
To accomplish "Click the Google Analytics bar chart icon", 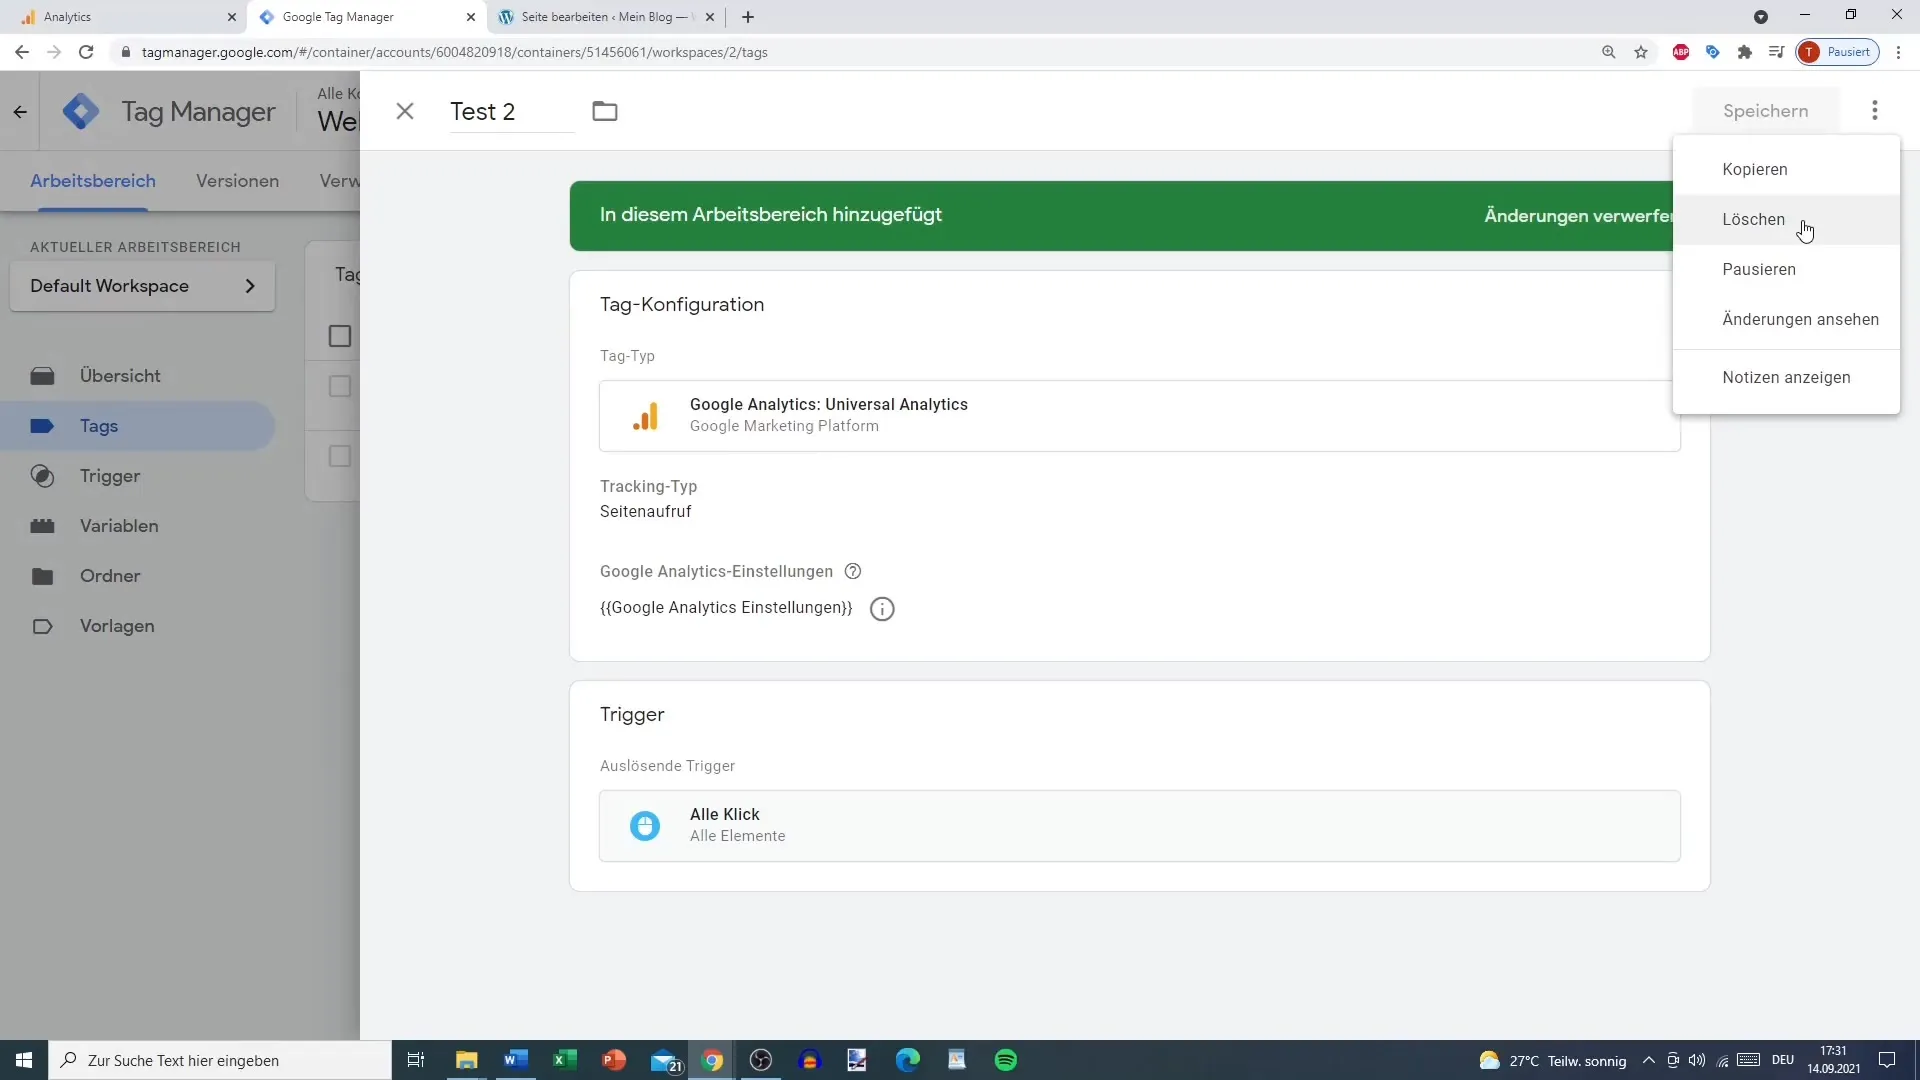I will [x=646, y=416].
